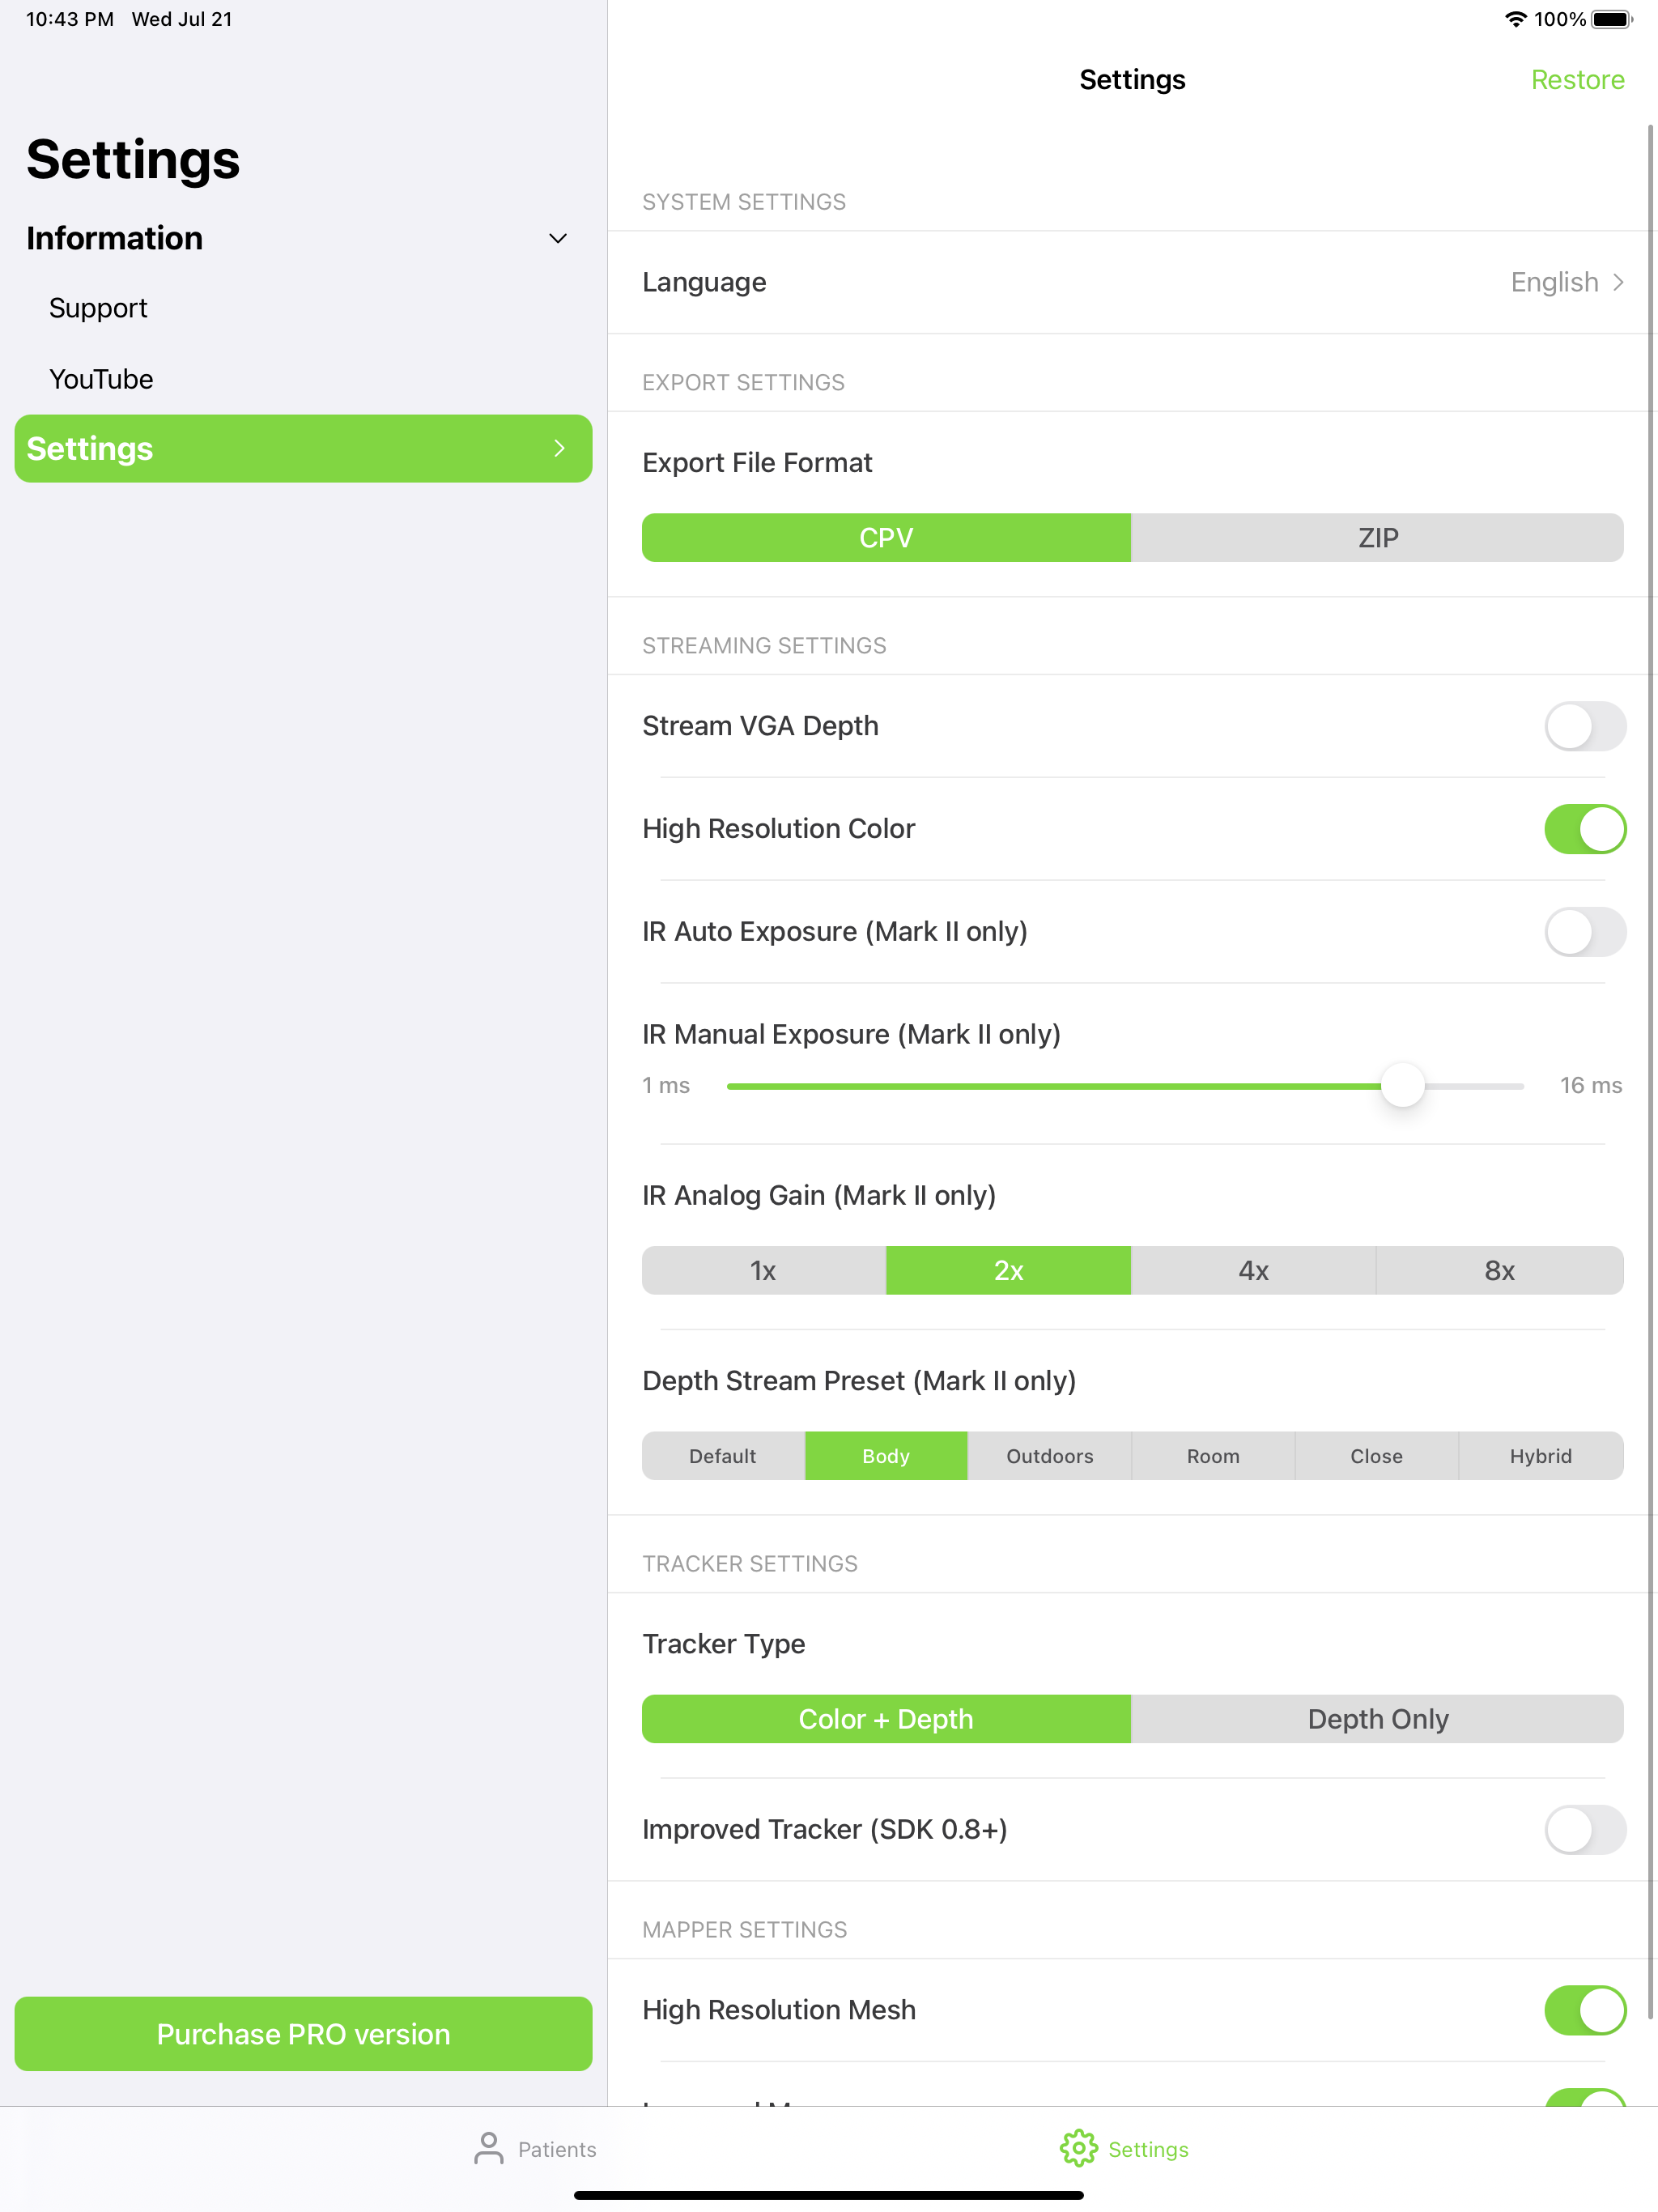Toggle Improved Tracker (SDK 0.8+)
Viewport: 1658px width, 2212px height.
pos(1585,1829)
